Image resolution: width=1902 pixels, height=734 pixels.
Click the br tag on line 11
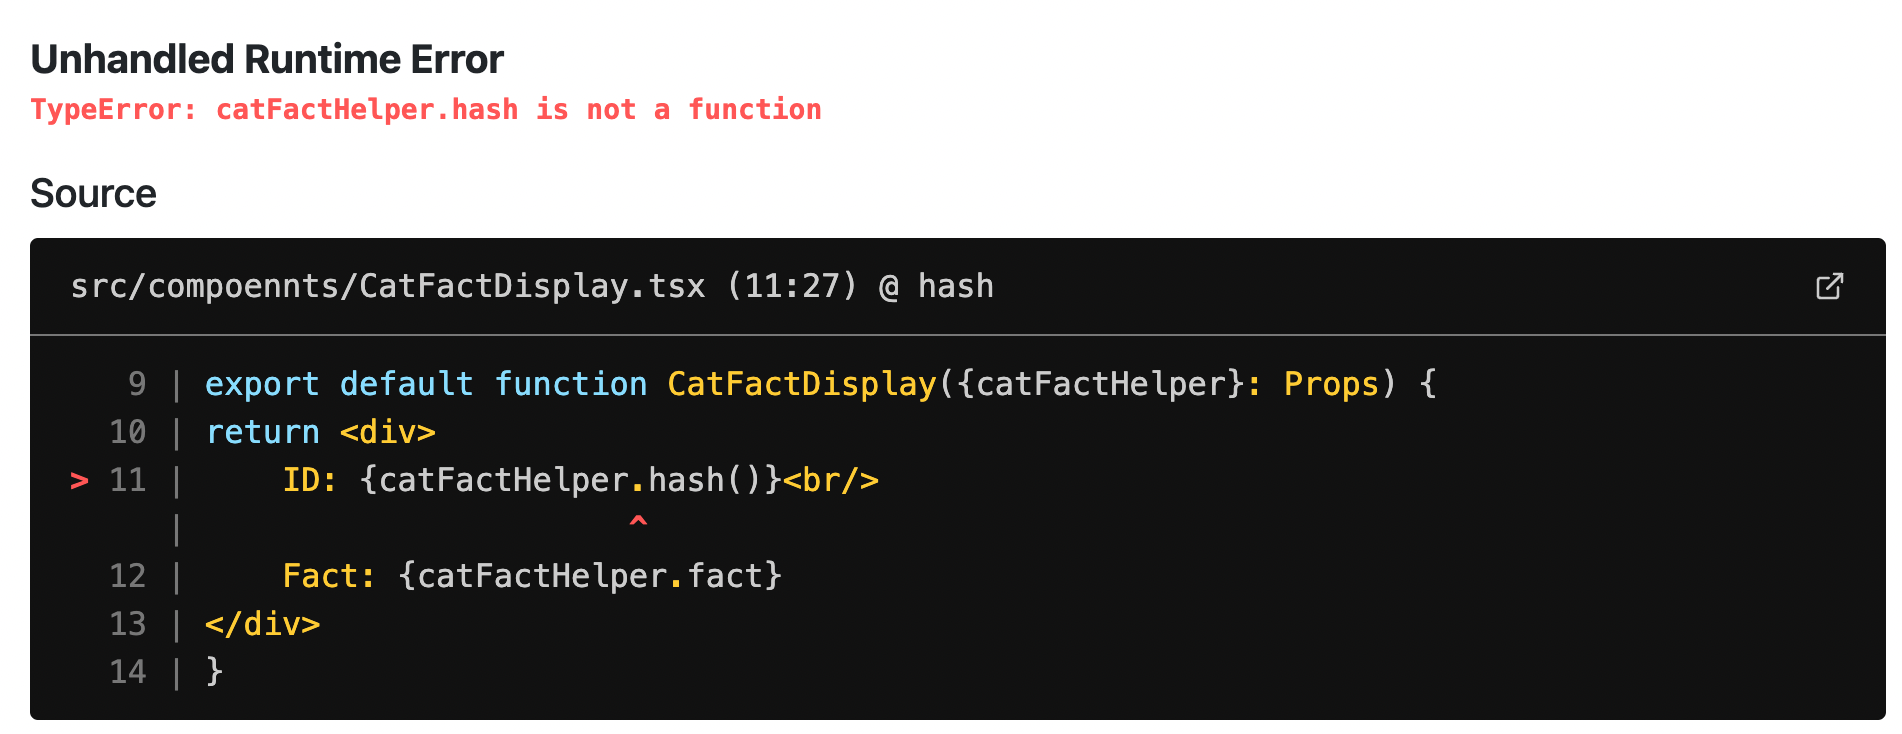pyautogui.click(x=831, y=480)
